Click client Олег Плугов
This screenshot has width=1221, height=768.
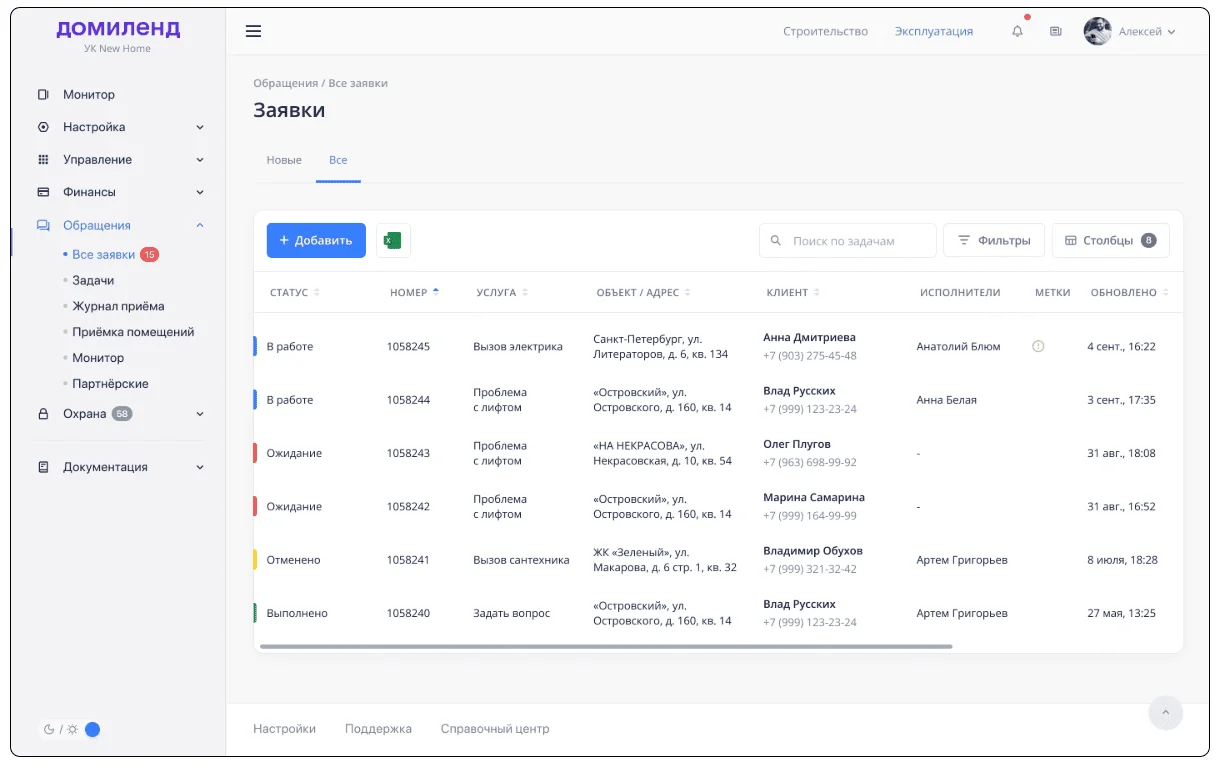pos(796,444)
